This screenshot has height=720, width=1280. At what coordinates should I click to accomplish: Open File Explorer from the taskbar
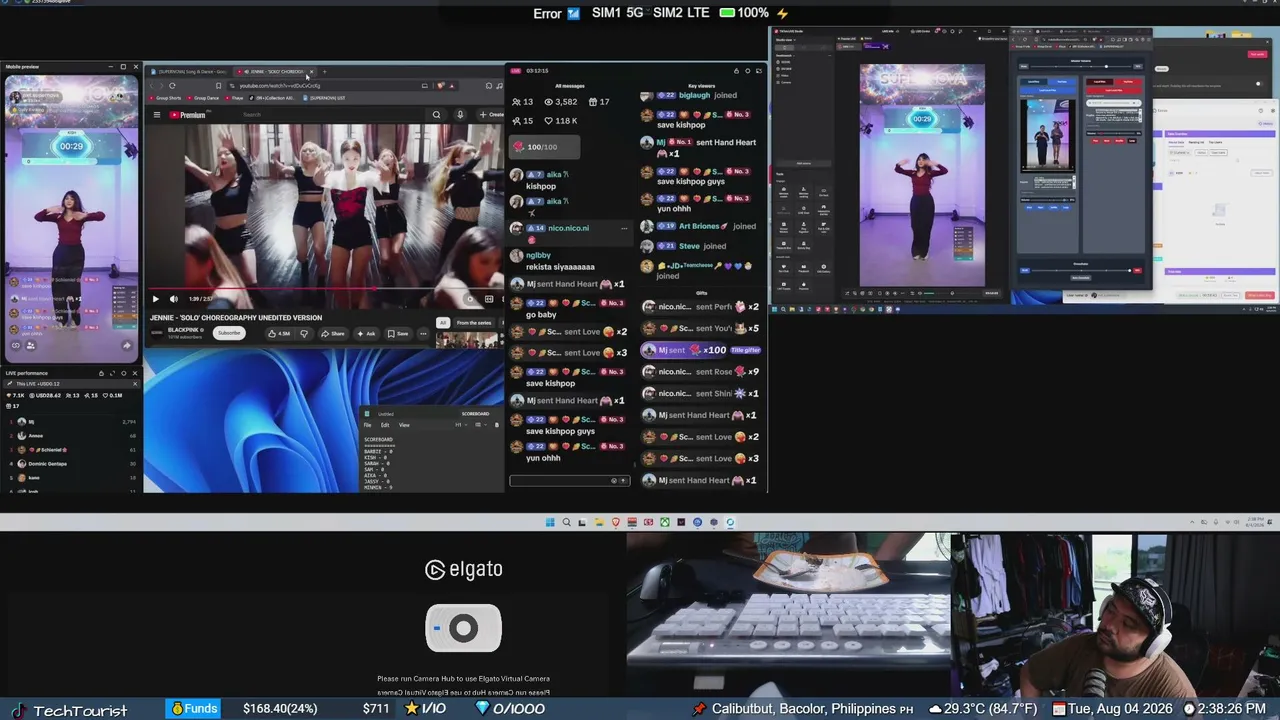(599, 522)
